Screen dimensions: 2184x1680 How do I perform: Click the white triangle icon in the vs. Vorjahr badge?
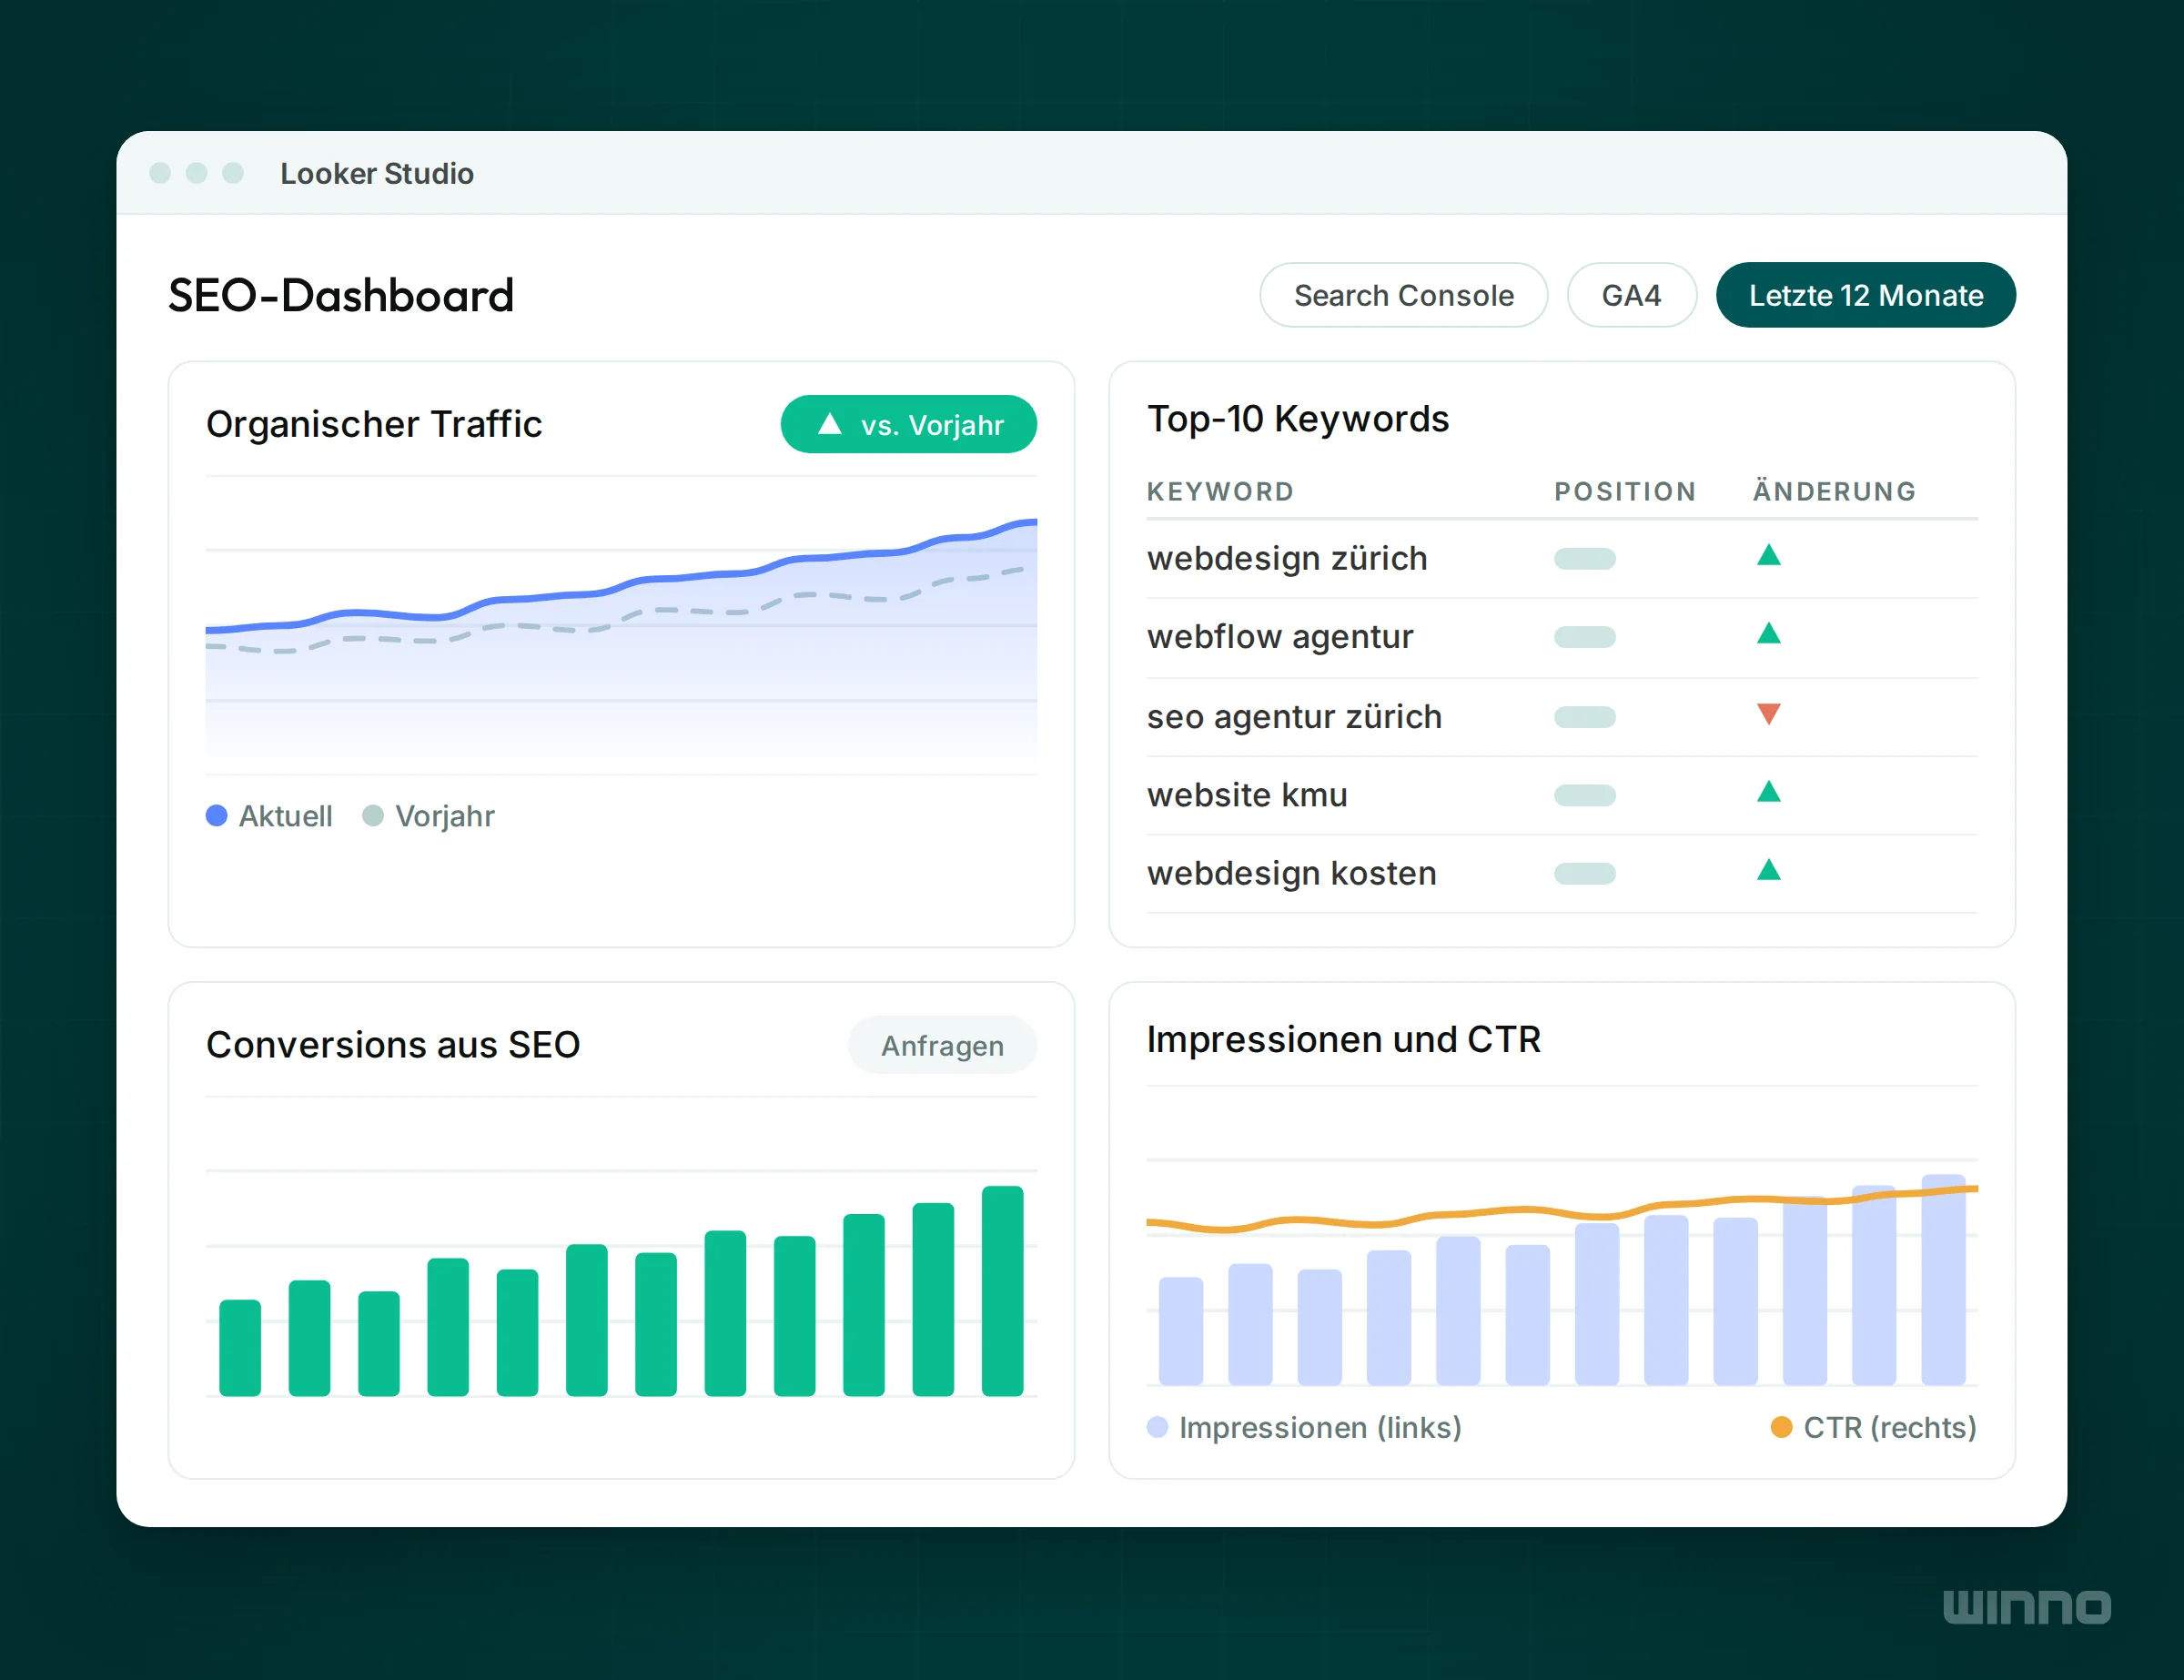pyautogui.click(x=829, y=424)
